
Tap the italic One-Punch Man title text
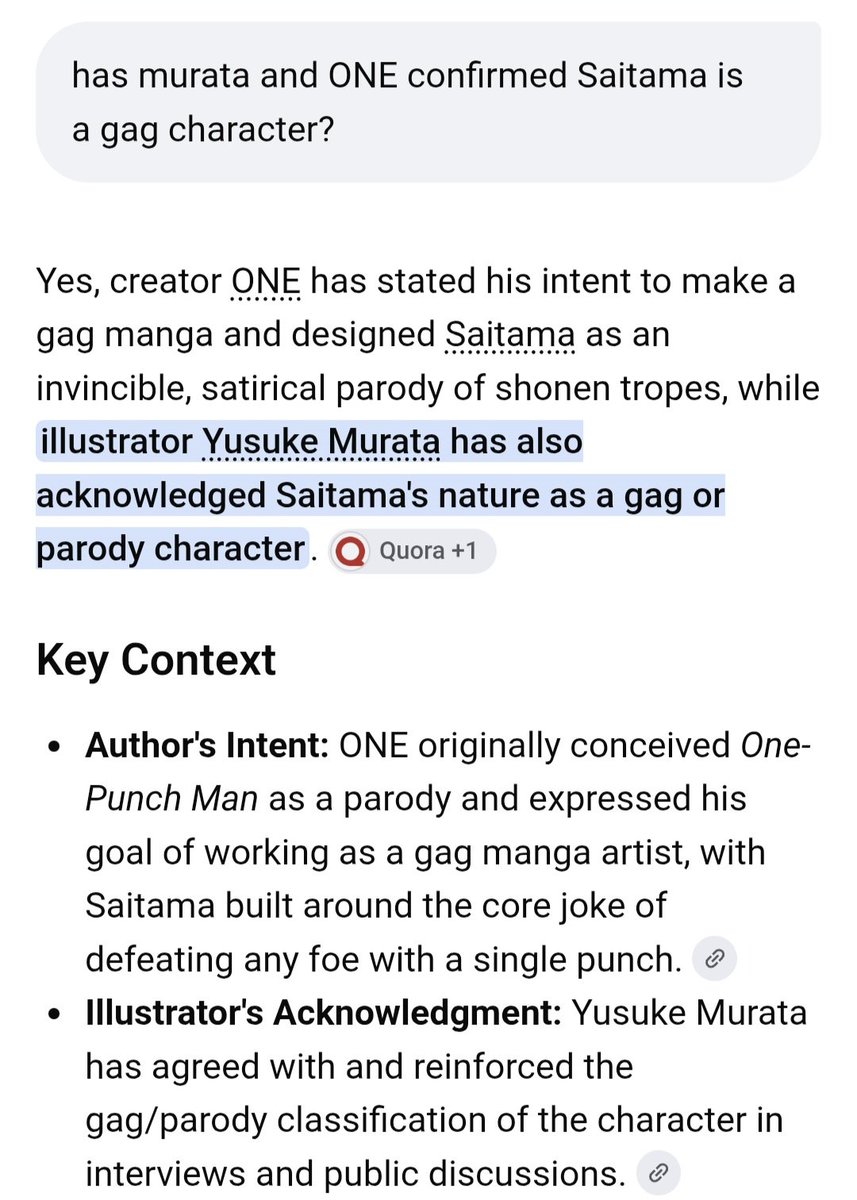pos(441,772)
